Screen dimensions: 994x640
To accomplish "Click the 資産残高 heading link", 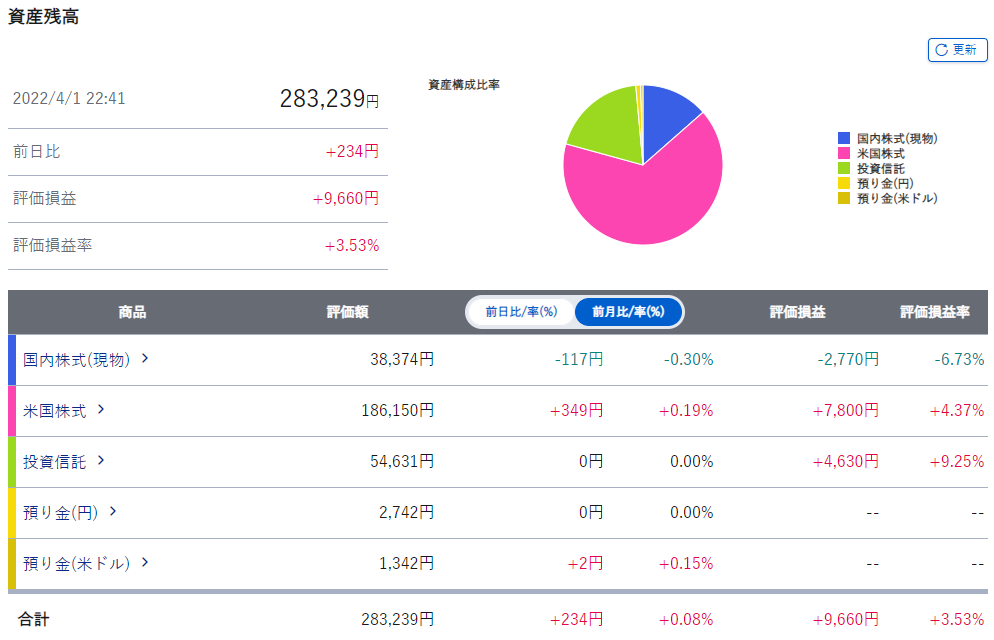I will 44,17.
